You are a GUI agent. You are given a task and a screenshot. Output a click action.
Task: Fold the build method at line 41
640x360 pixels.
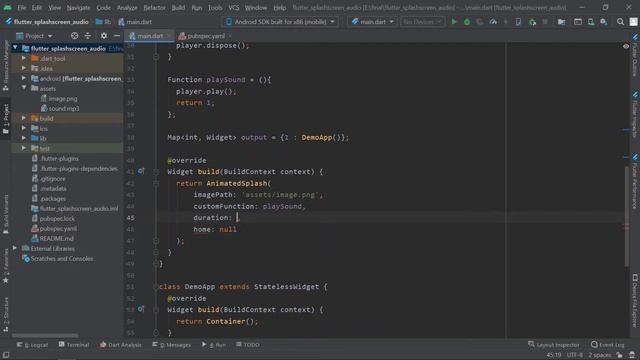pyautogui.click(x=156, y=172)
